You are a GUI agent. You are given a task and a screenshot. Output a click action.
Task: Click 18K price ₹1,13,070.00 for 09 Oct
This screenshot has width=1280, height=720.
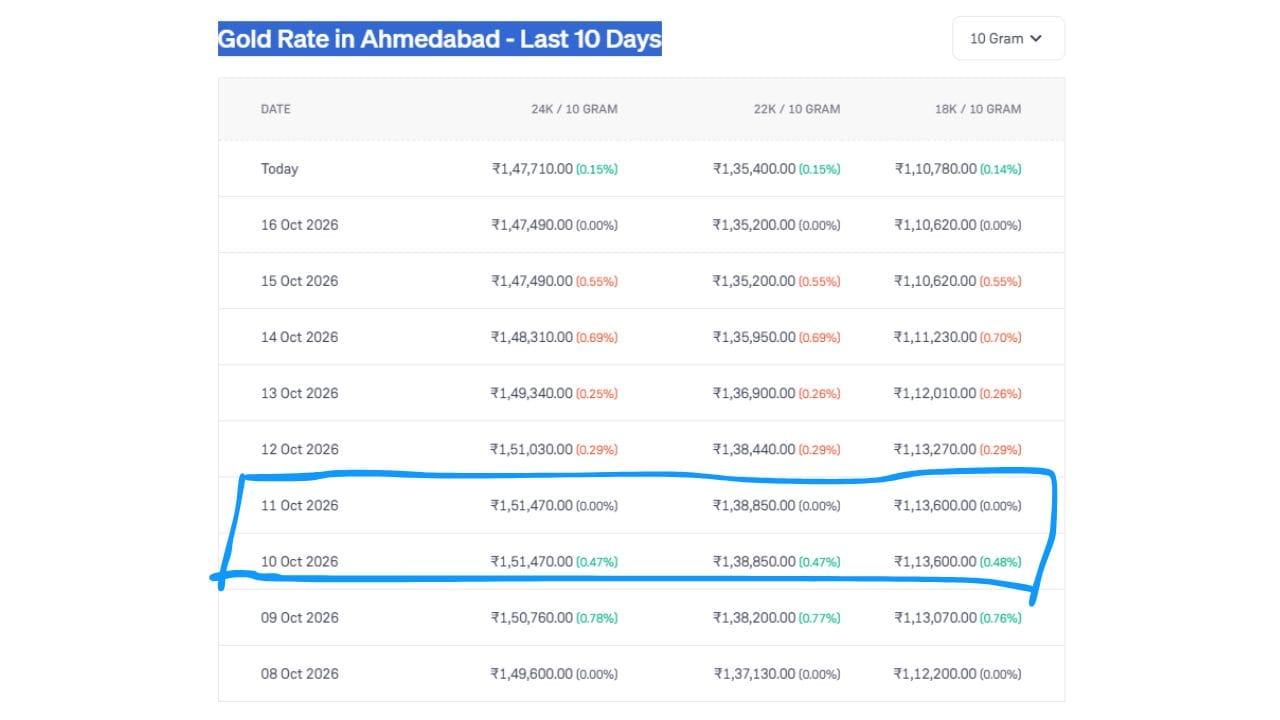tap(936, 617)
